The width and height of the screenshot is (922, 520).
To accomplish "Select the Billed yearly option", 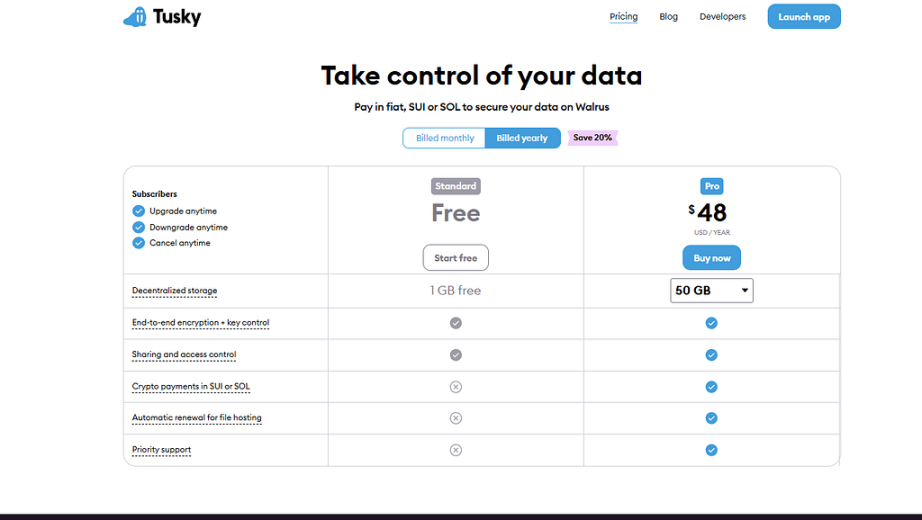I will tap(522, 138).
